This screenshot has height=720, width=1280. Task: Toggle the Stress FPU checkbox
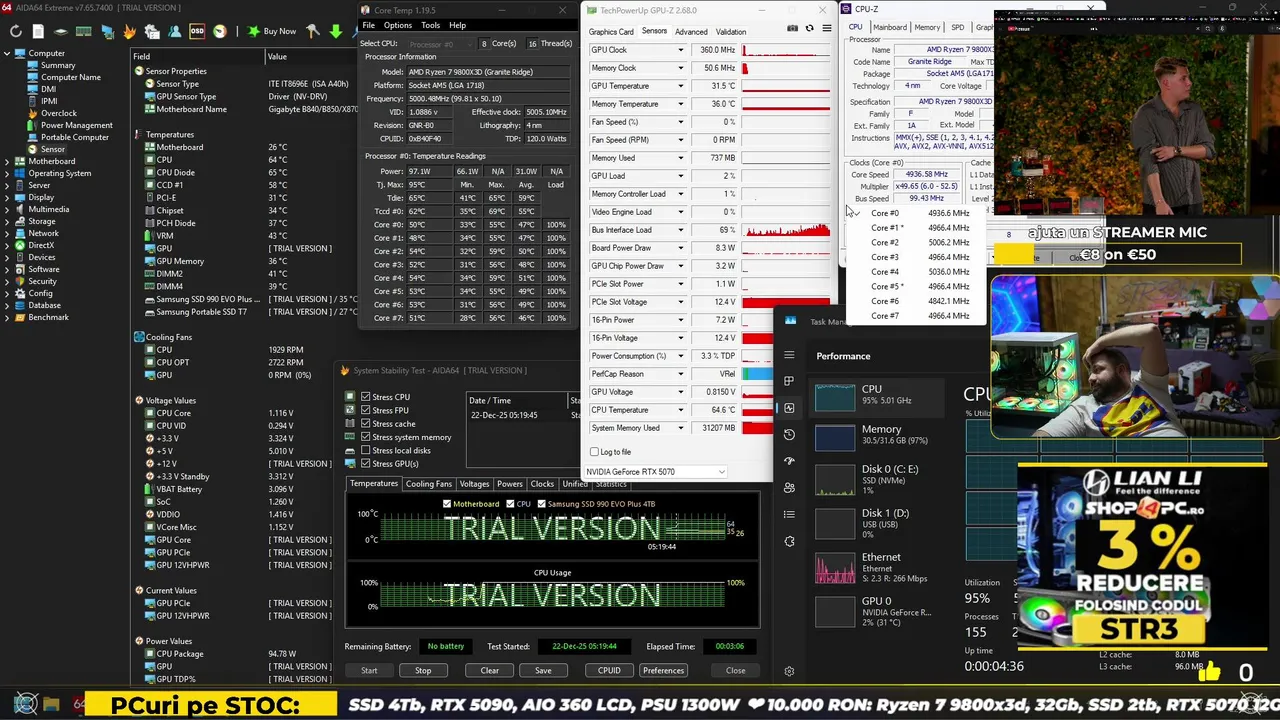pyautogui.click(x=366, y=410)
